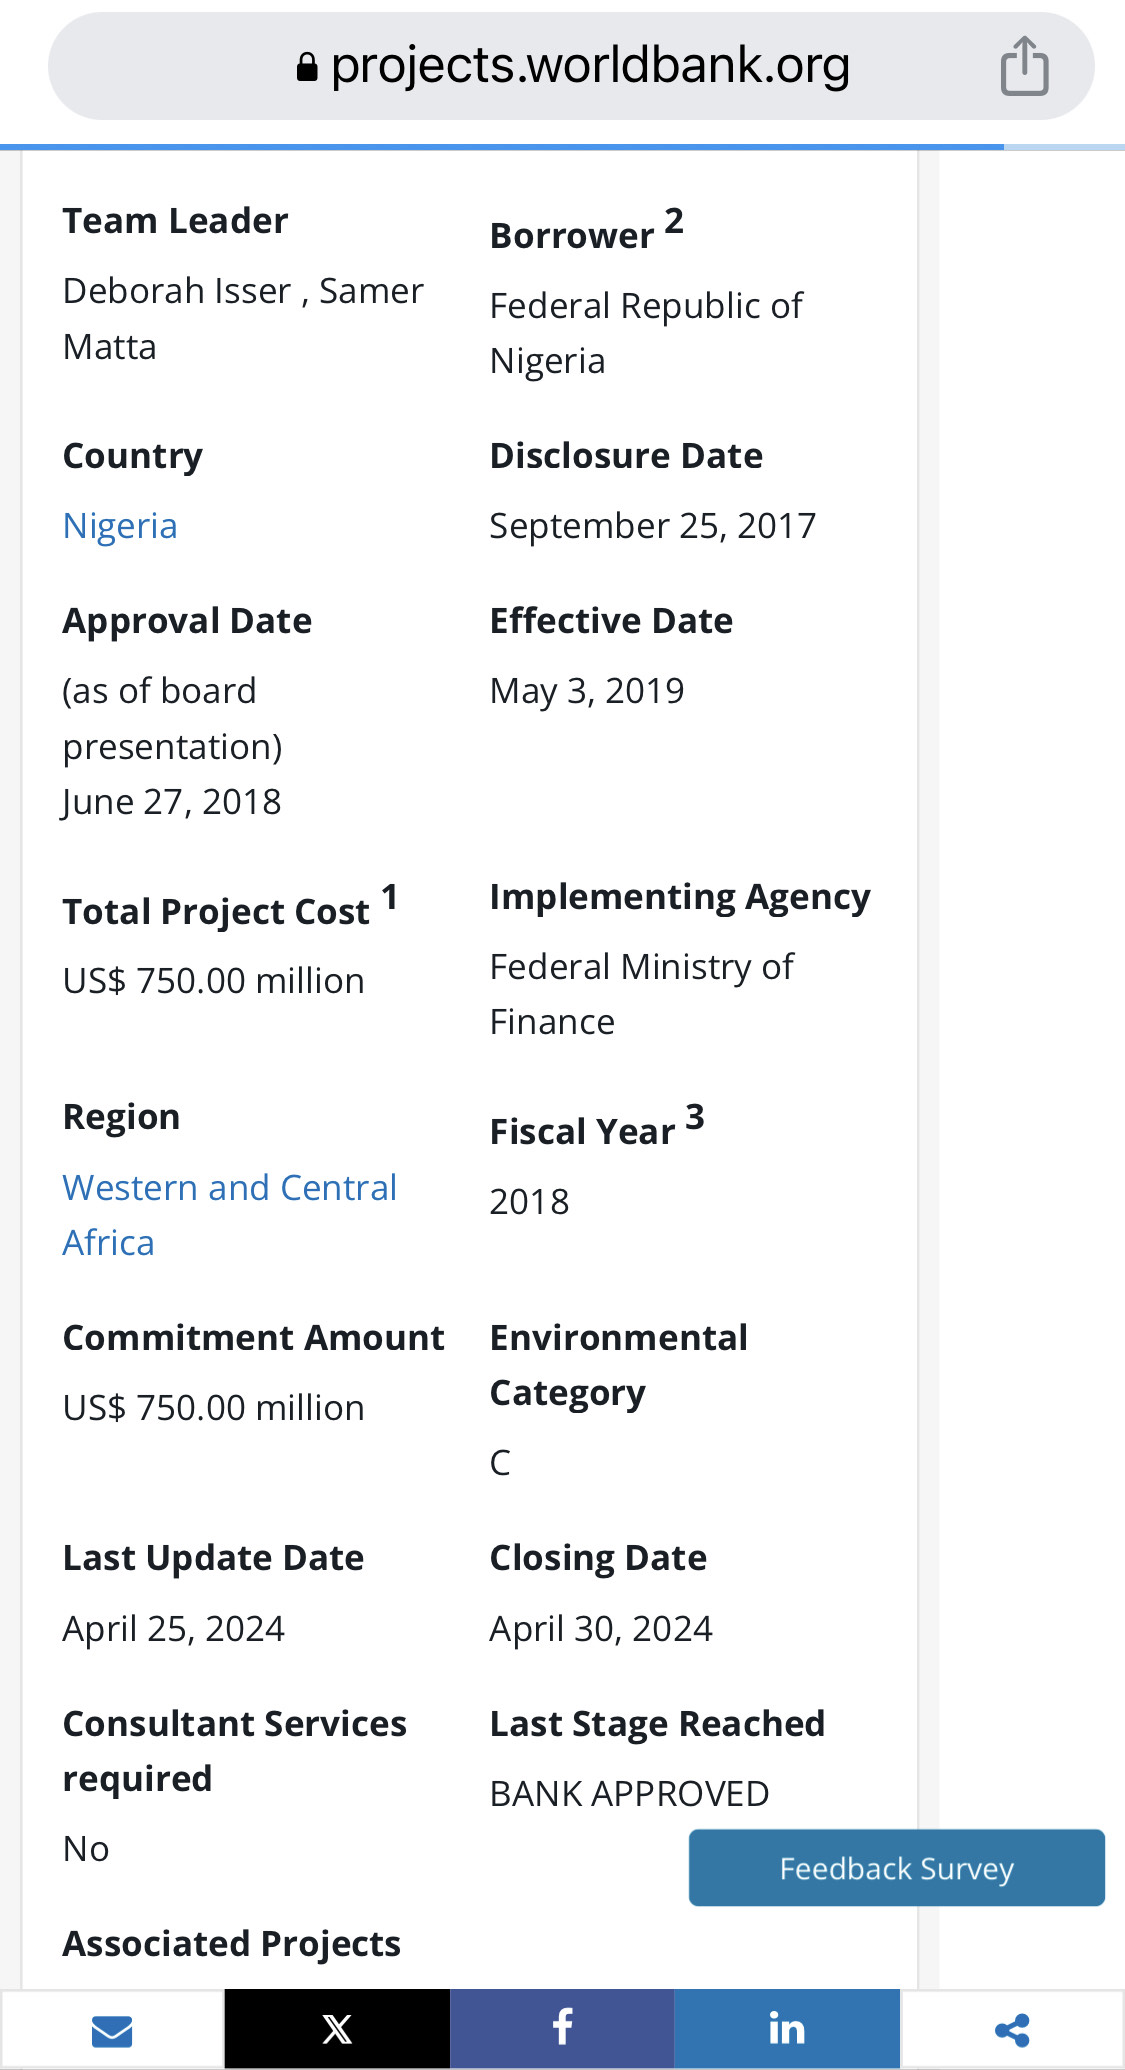
Task: Select the environmental category value C
Action: 500,1463
